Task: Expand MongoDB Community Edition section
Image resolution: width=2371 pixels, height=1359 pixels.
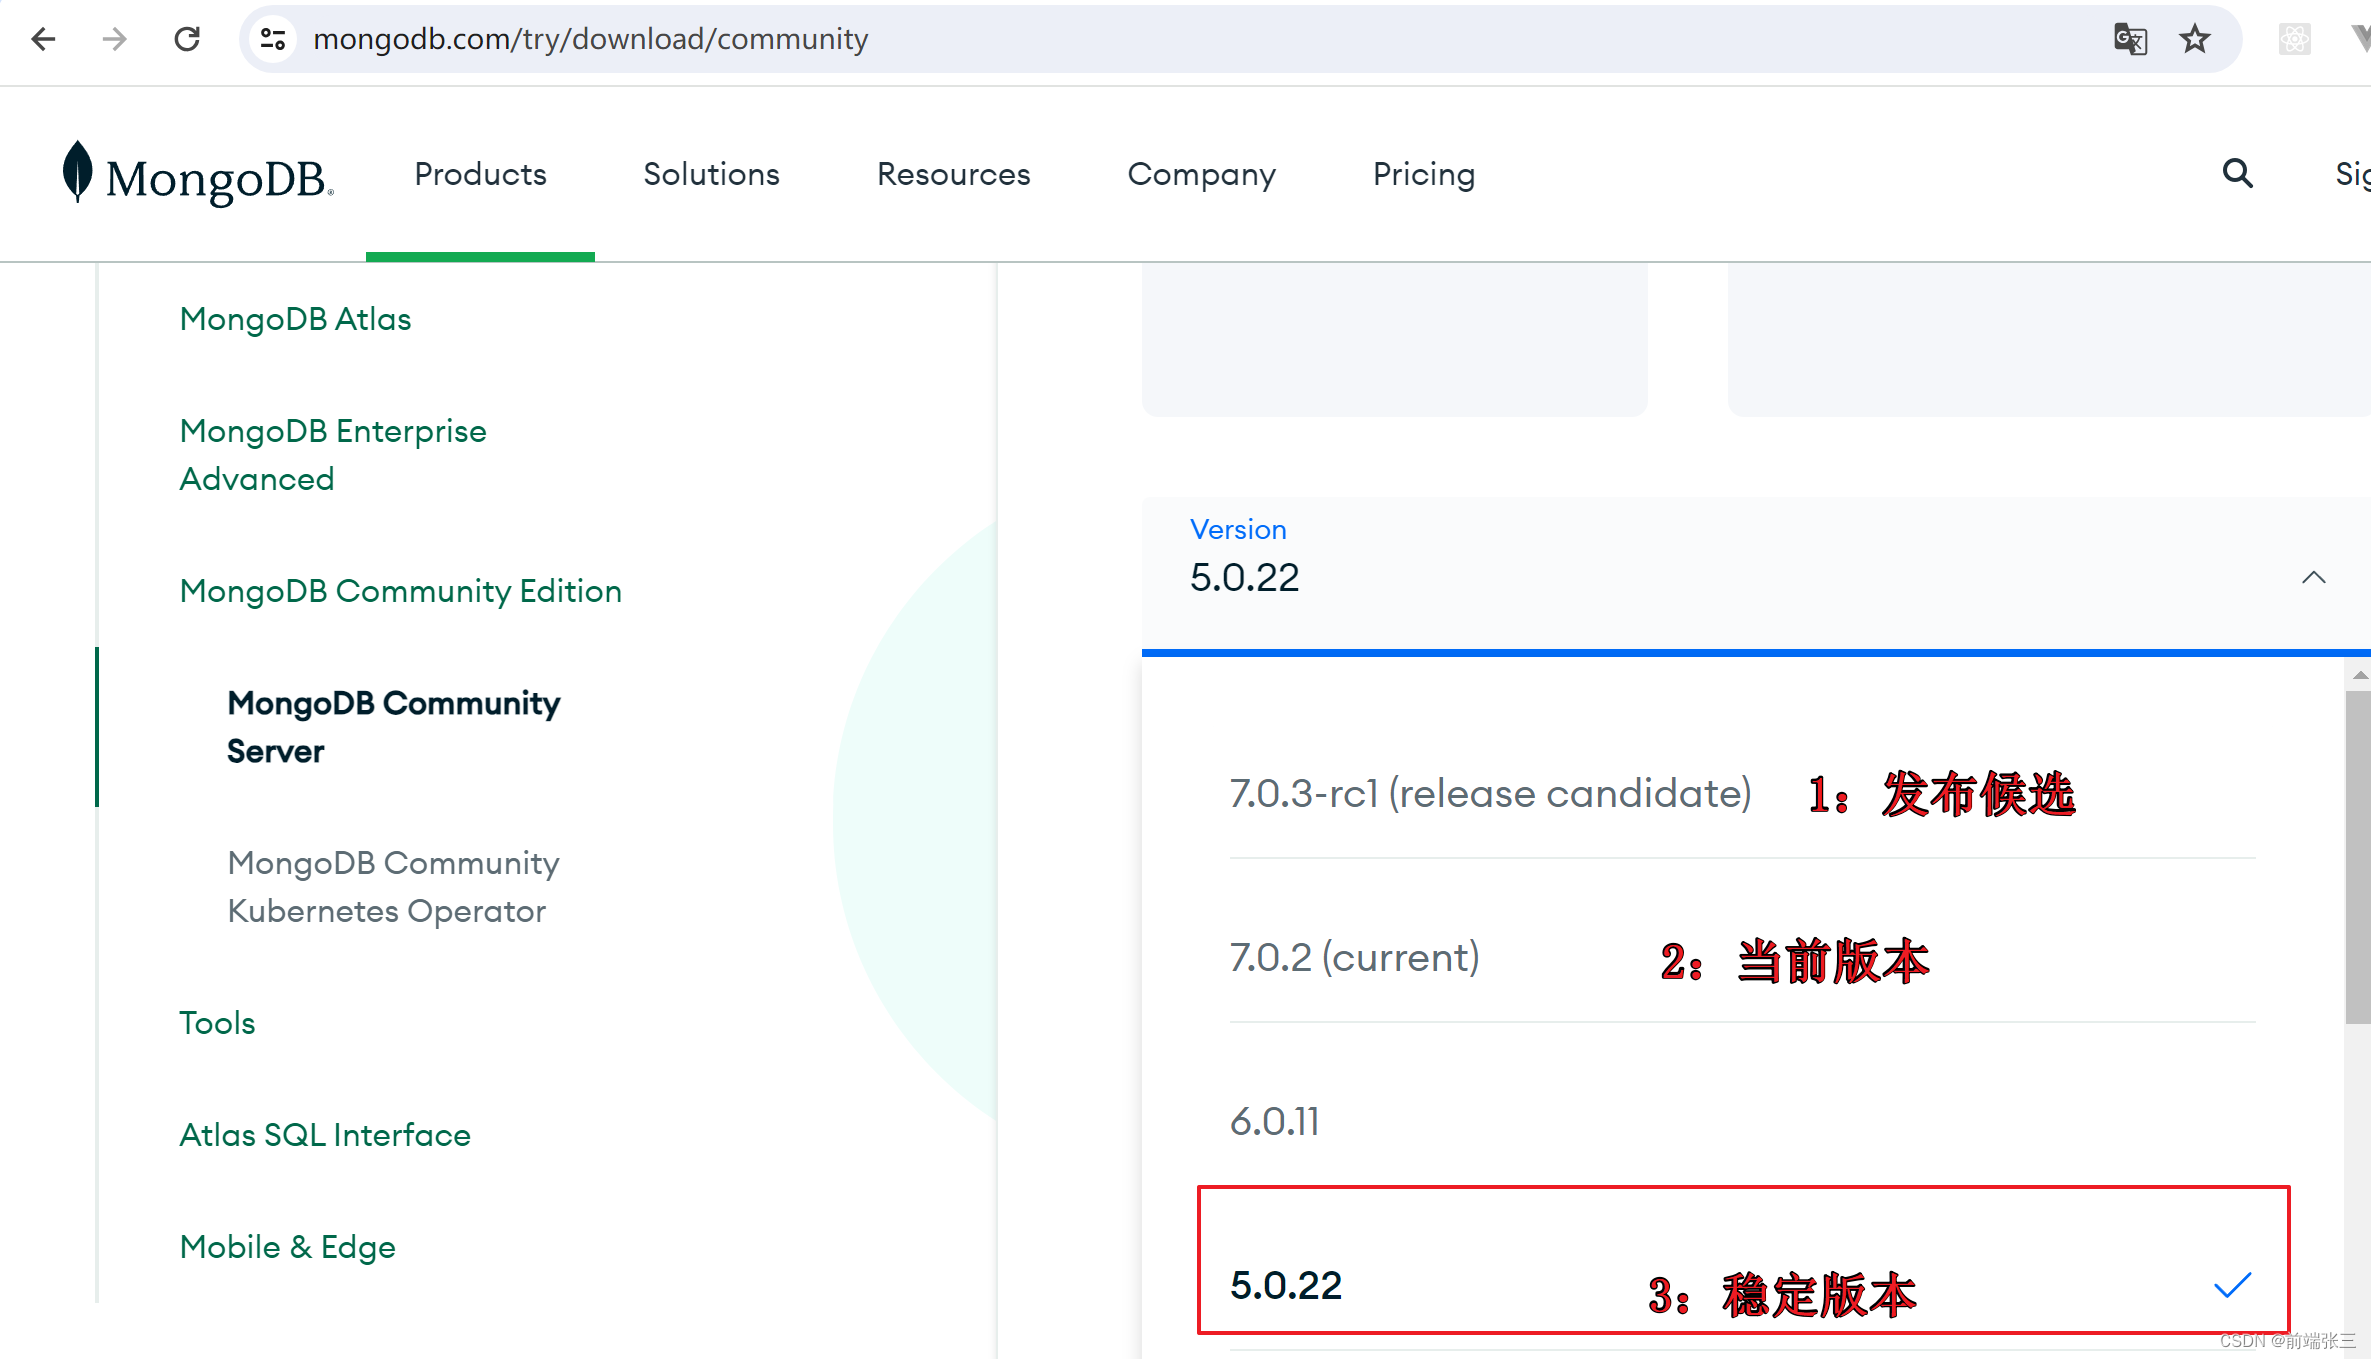Action: point(399,589)
